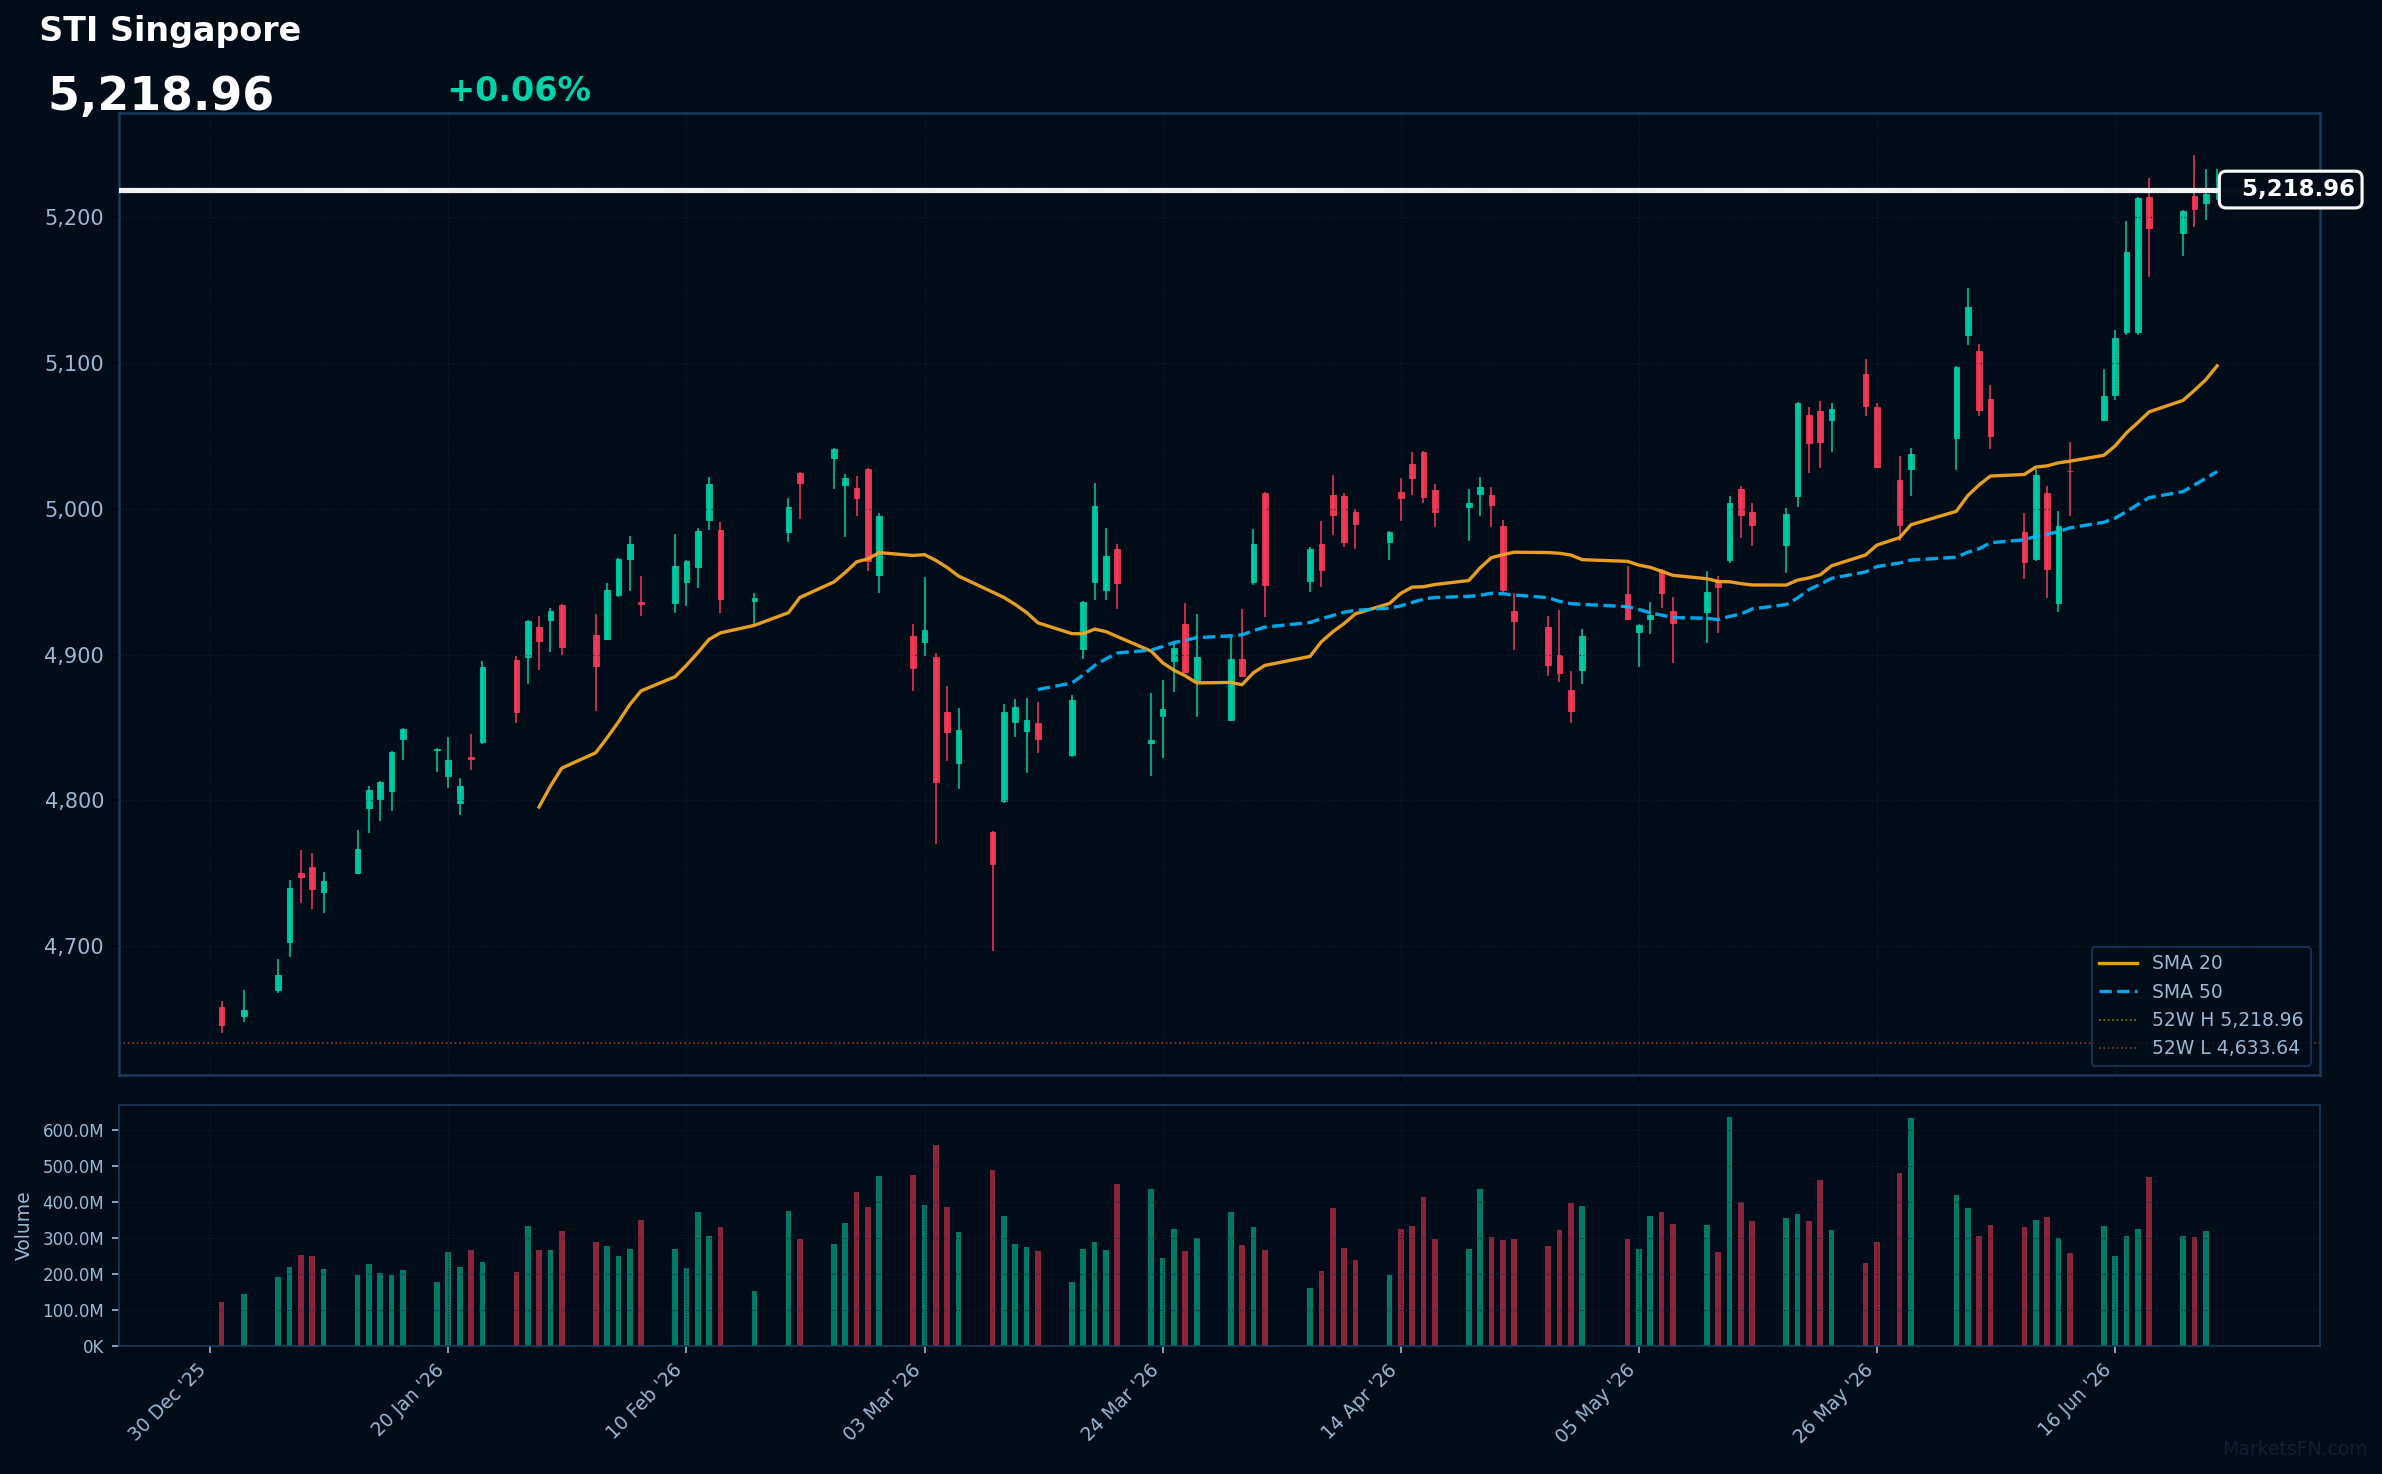2382x1474 pixels.
Task: Select the 100.0M volume axis label
Action: pos(73,1311)
